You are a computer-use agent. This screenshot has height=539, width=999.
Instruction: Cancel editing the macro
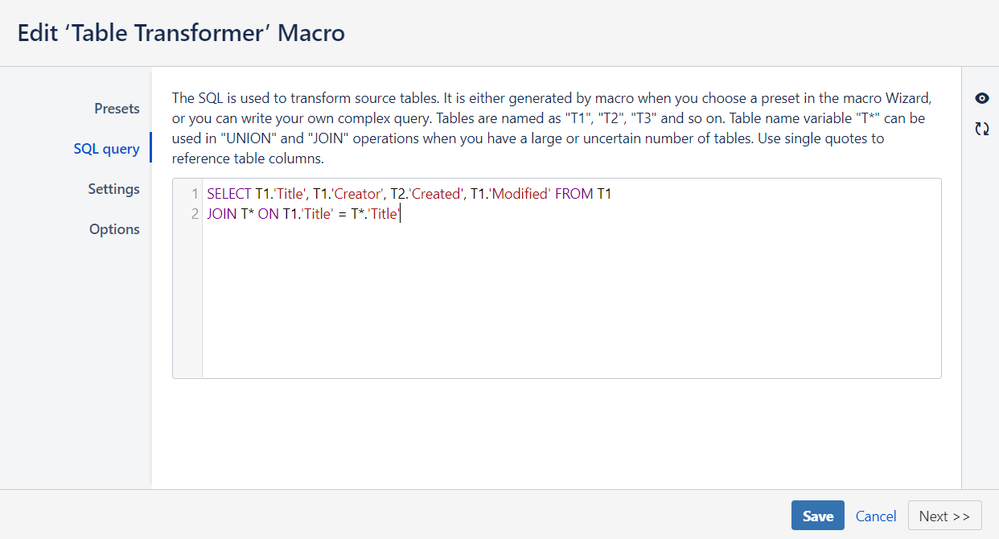coord(875,516)
